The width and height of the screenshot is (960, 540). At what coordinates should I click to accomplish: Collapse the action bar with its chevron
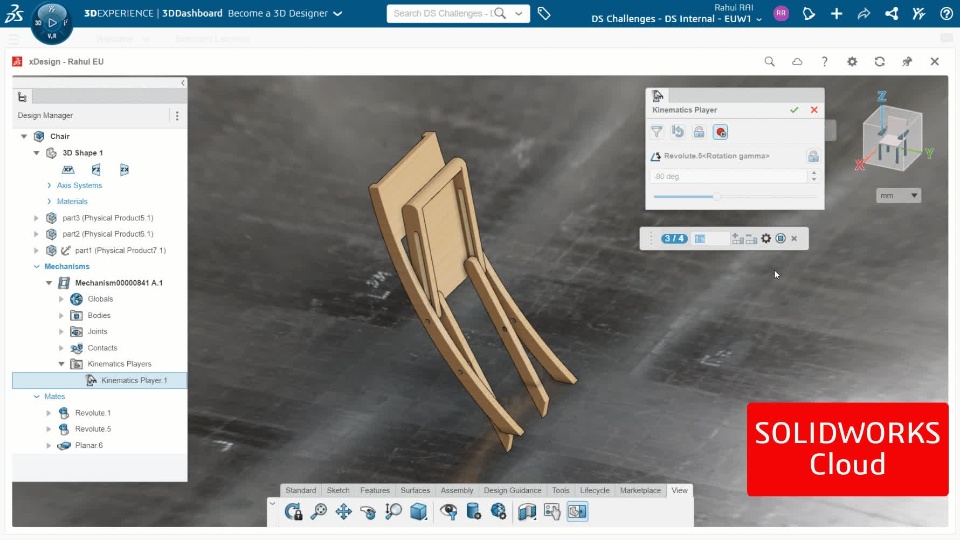272,504
